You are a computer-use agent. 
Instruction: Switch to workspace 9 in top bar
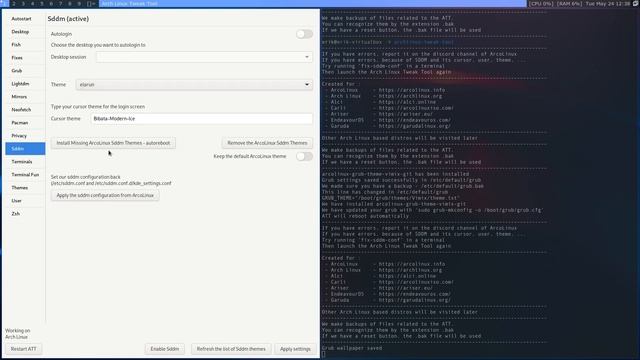click(x=79, y=3)
